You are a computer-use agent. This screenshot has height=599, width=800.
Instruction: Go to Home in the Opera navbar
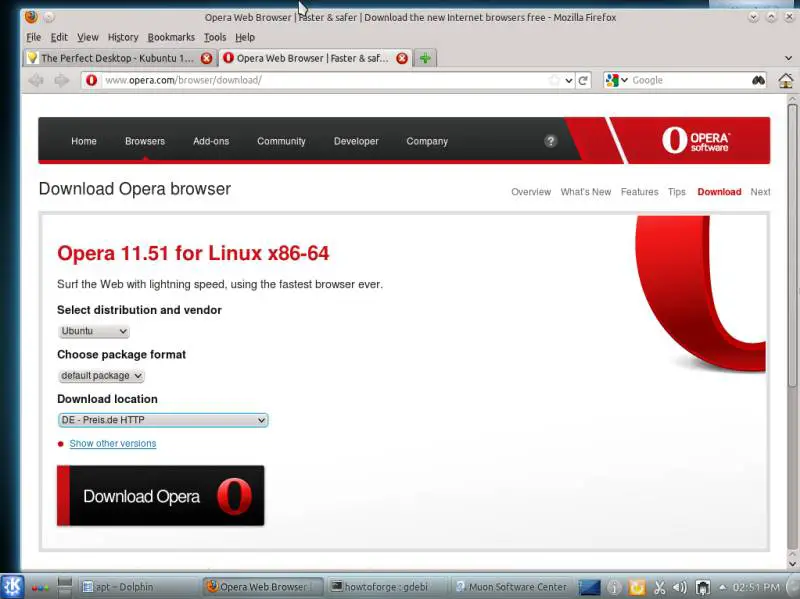(84, 141)
